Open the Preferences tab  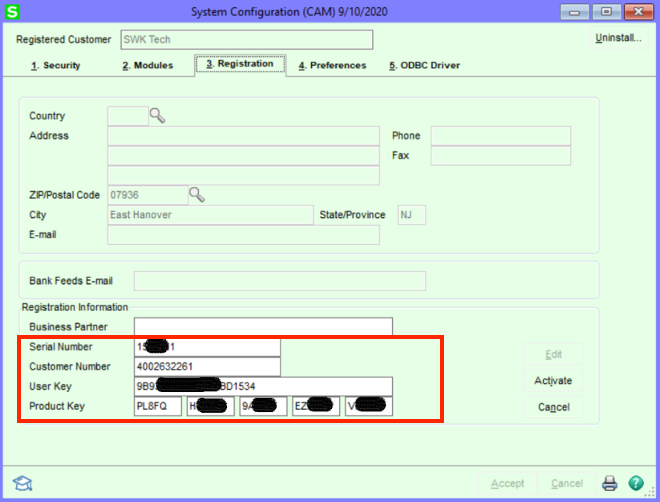coord(333,65)
